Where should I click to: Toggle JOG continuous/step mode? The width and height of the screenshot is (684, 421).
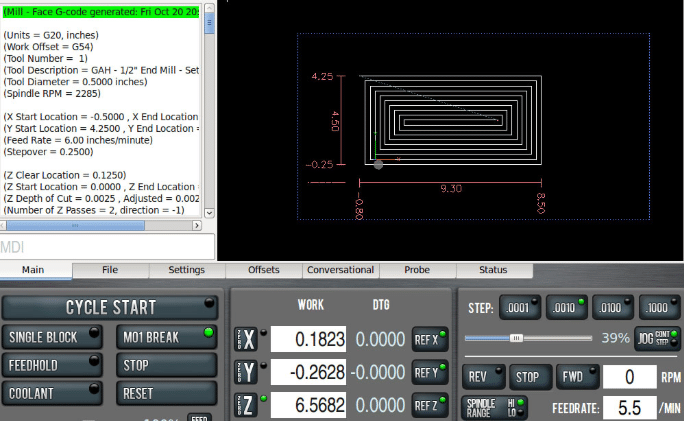coord(657,338)
